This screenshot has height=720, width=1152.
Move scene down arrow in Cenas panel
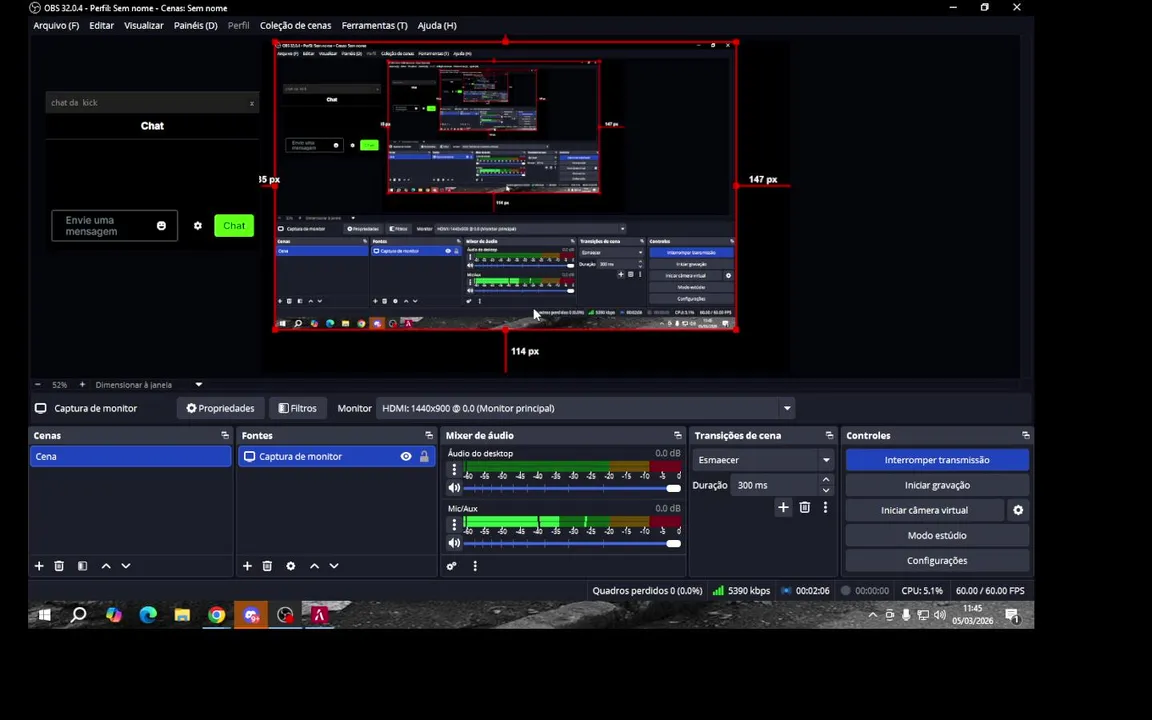tap(126, 566)
